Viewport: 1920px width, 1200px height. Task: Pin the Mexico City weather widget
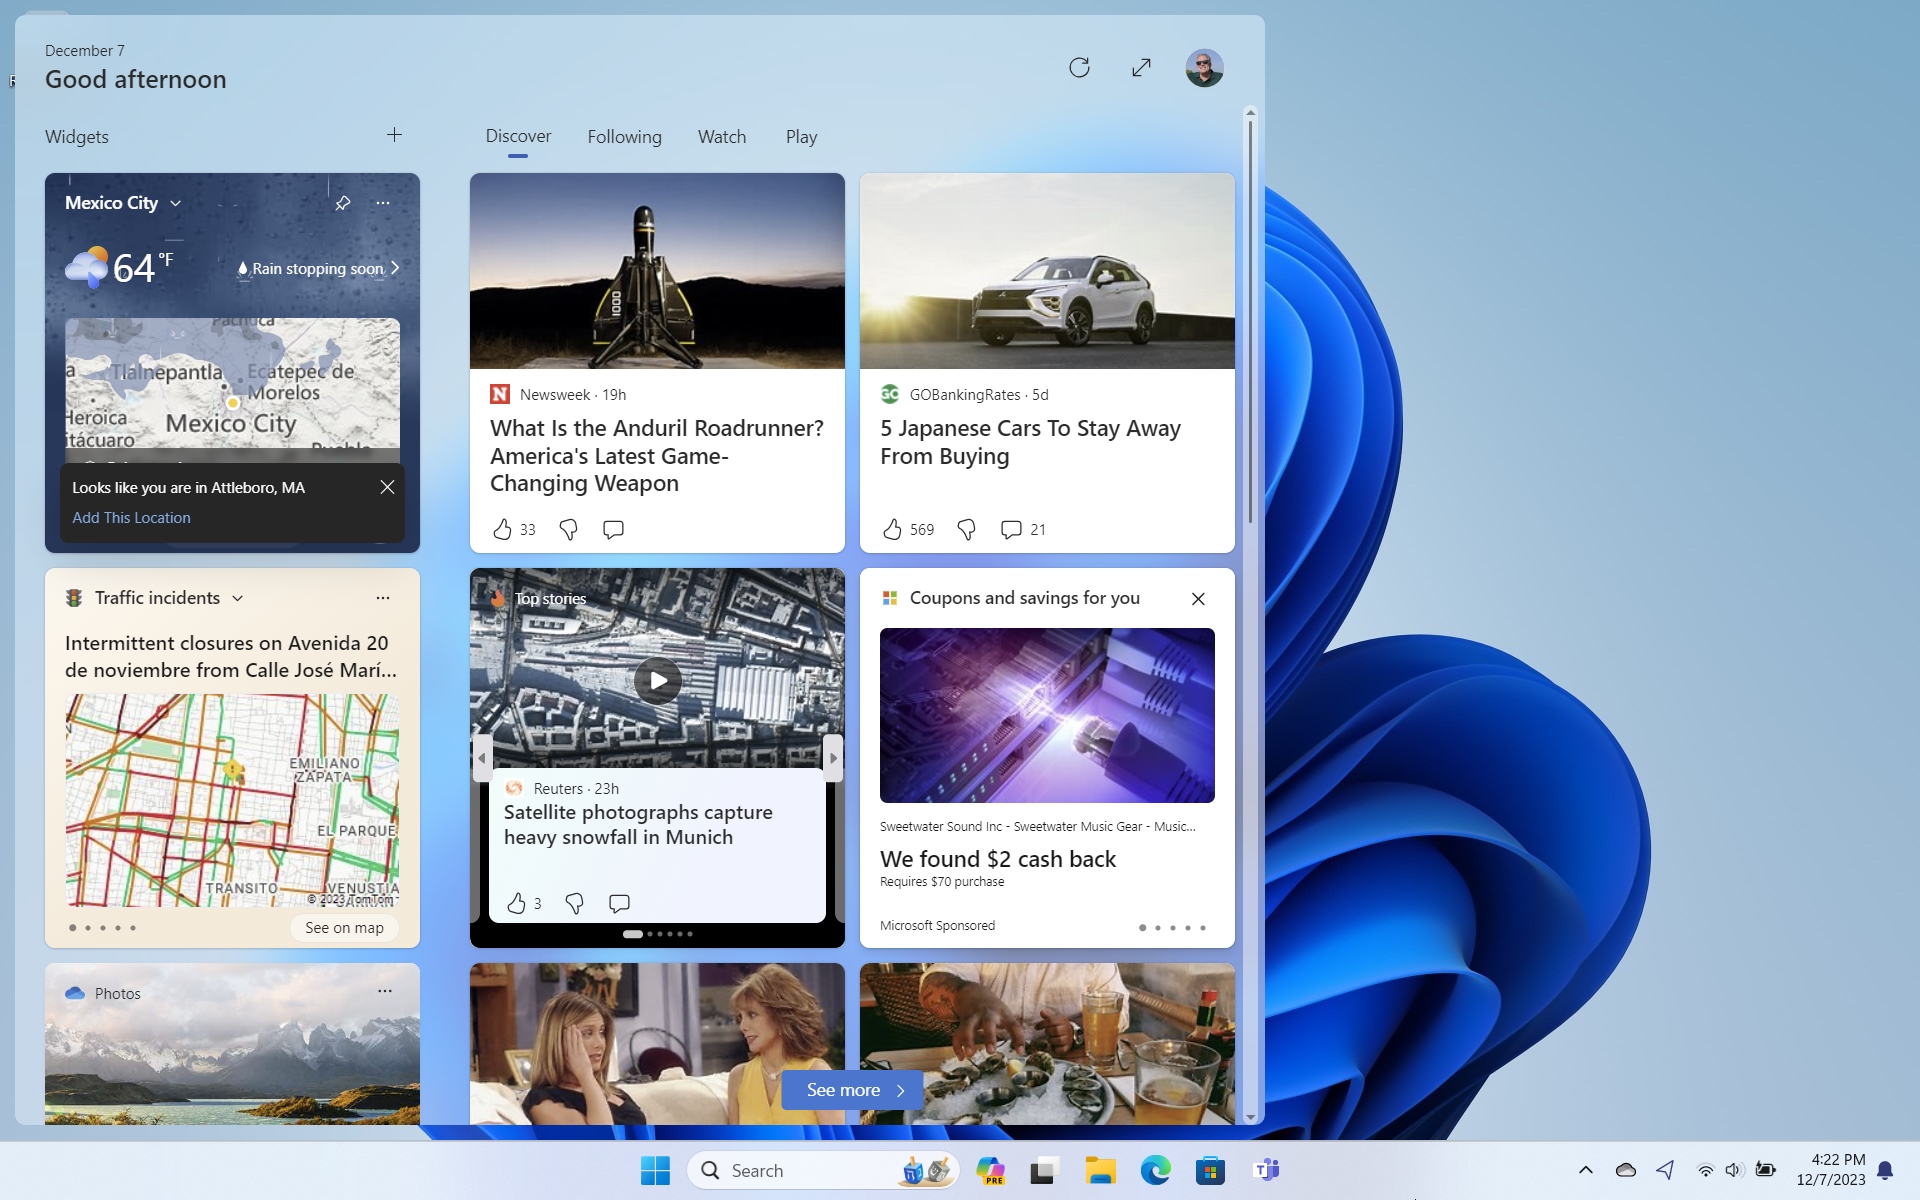point(343,203)
